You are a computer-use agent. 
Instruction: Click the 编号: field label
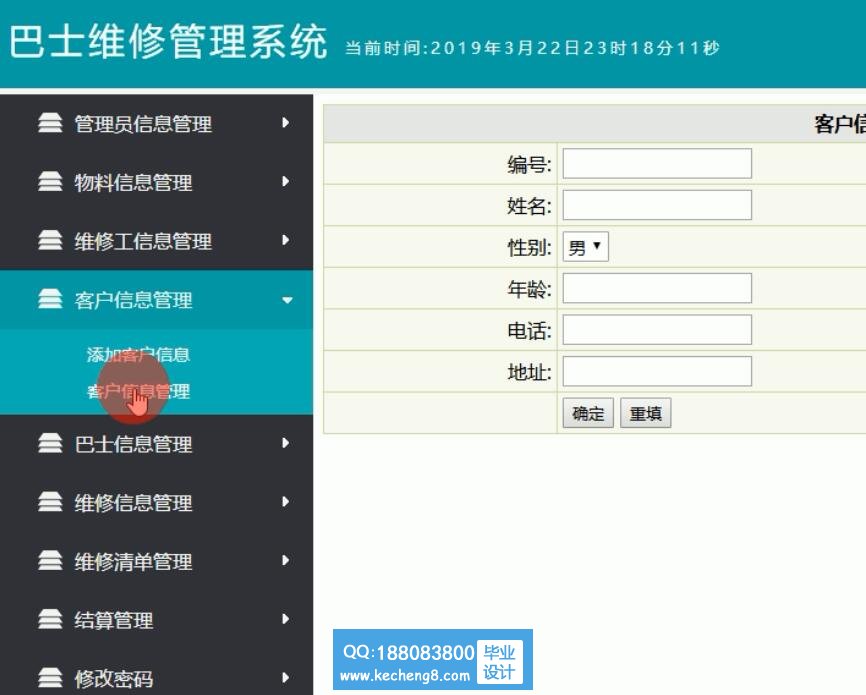point(530,165)
